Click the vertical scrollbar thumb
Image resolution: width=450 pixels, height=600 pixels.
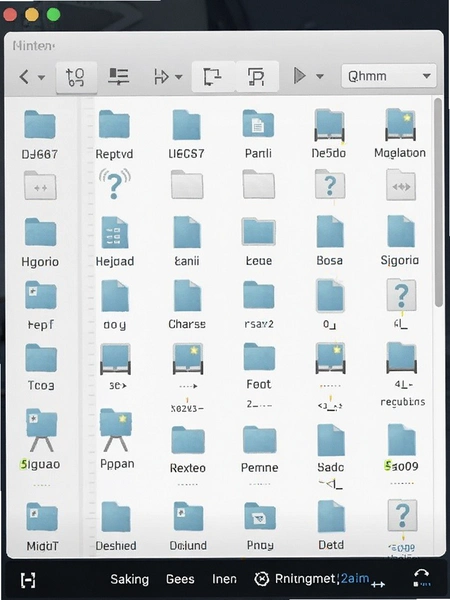click(439, 202)
